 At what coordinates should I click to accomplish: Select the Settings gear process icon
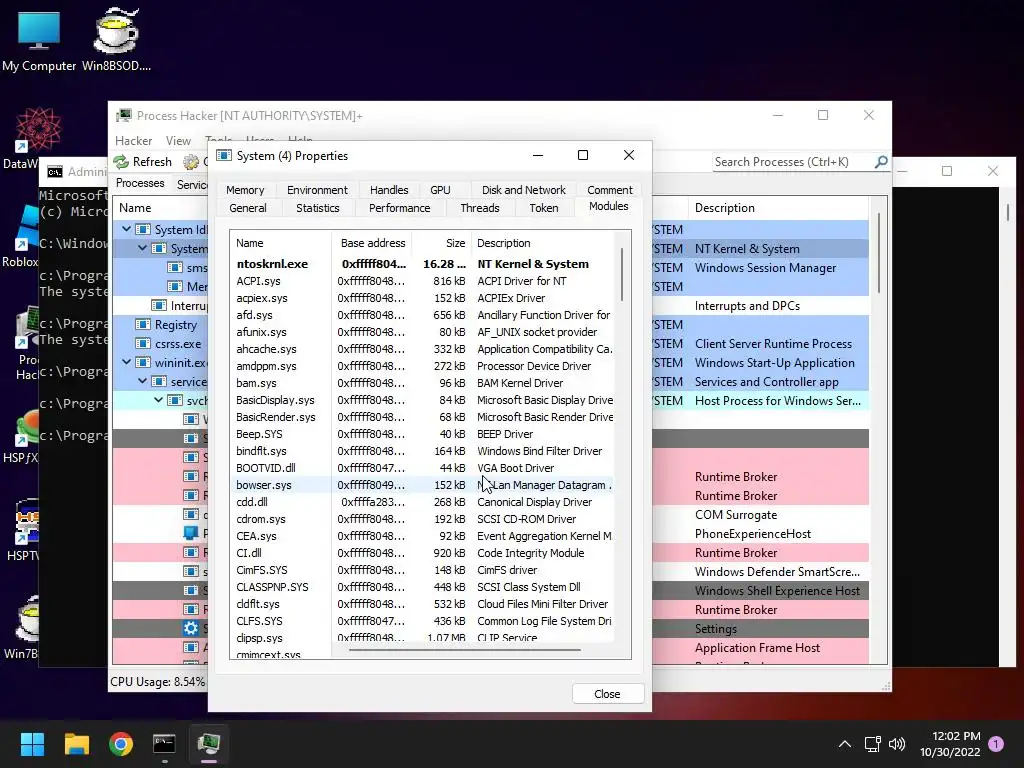click(191, 629)
